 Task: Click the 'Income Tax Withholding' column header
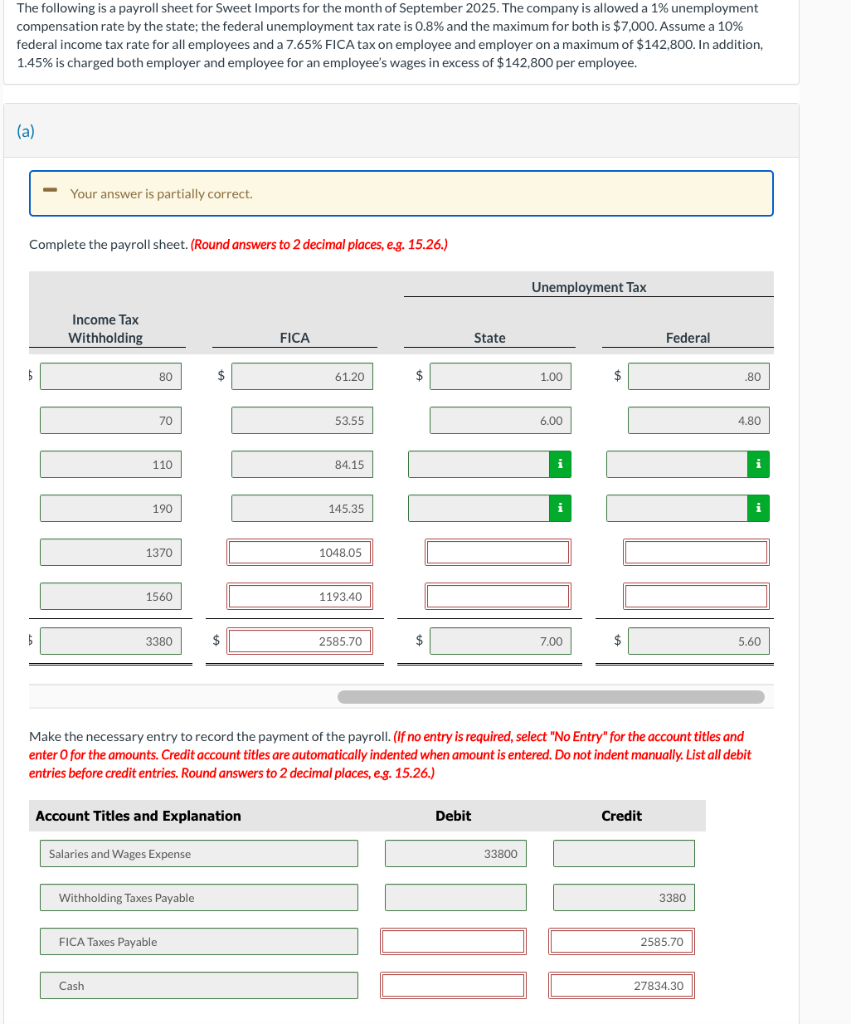106,328
